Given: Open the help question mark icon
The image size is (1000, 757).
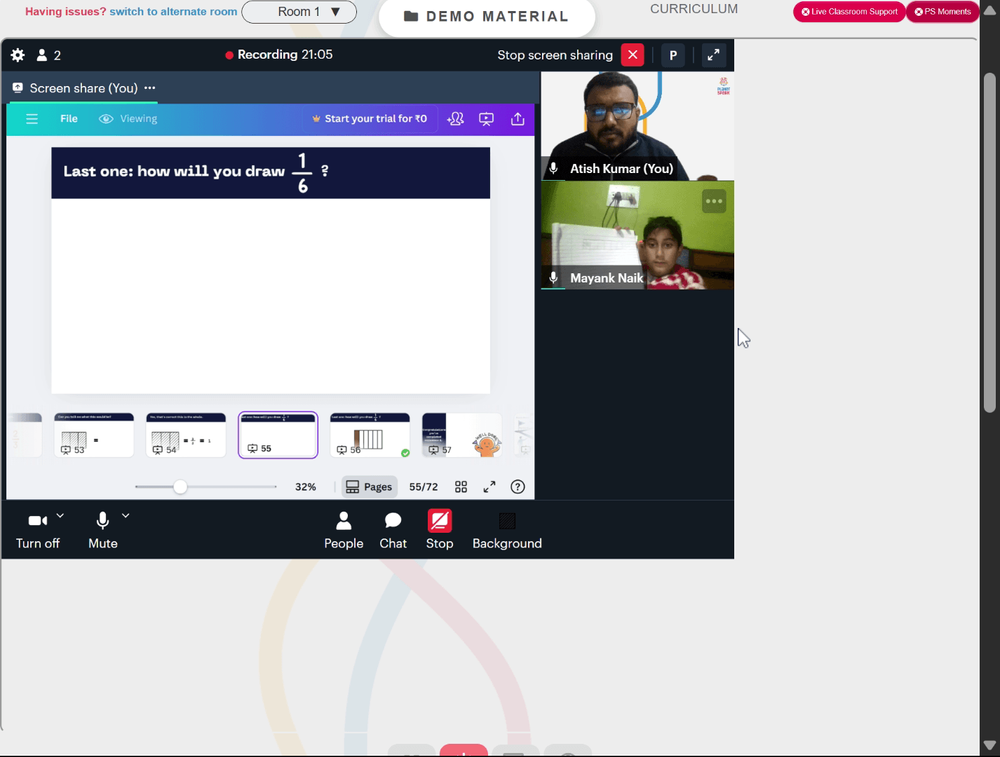Looking at the screenshot, I should click(x=518, y=487).
